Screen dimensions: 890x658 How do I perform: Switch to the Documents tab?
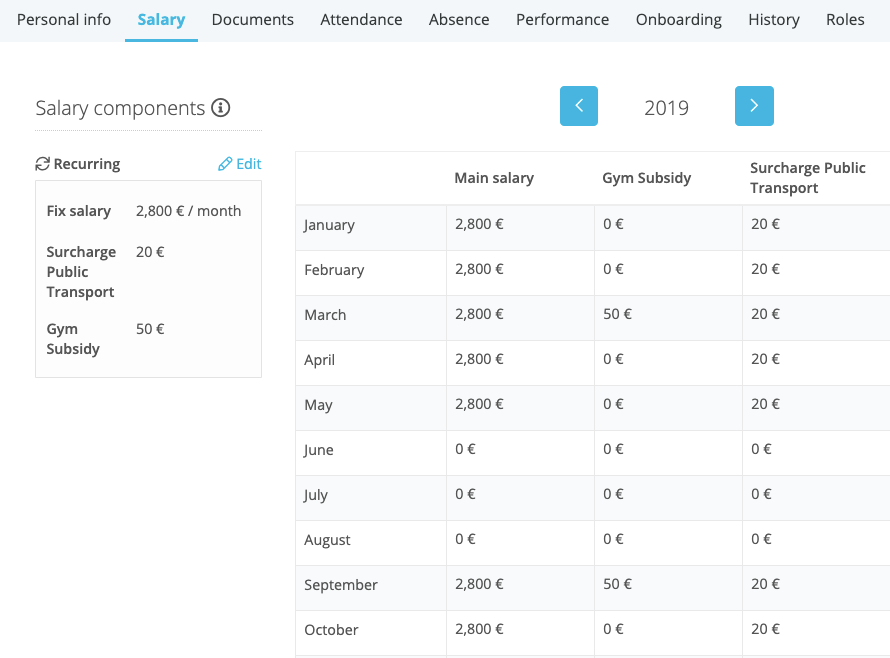pos(253,19)
